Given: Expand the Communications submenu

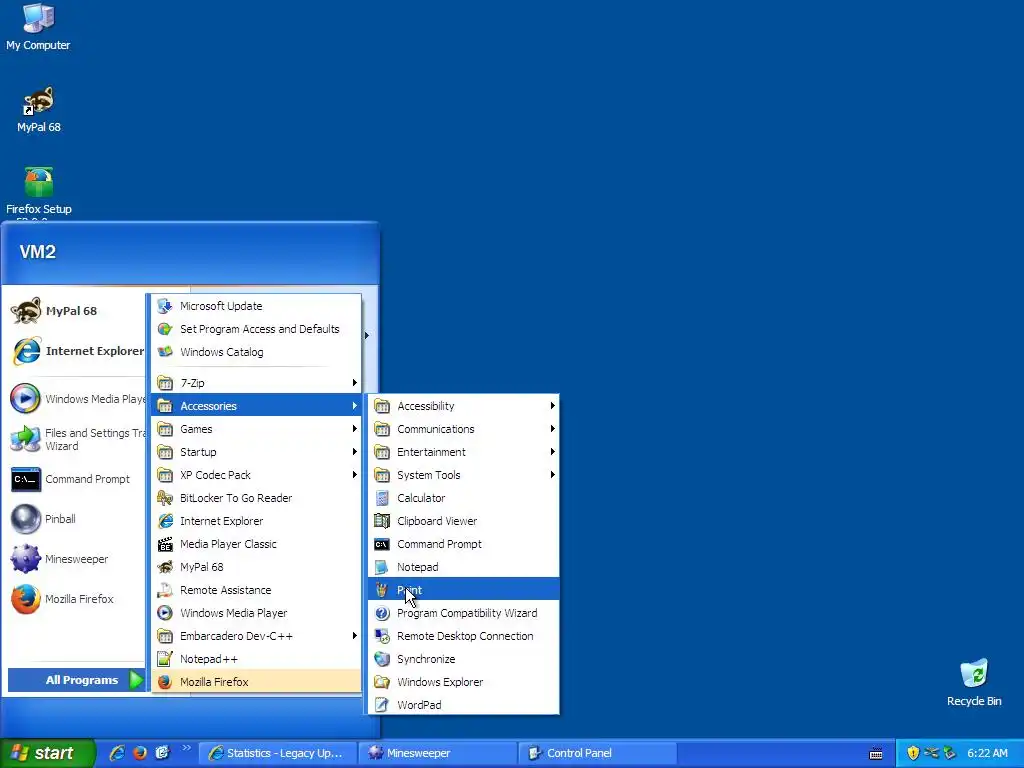Looking at the screenshot, I should (464, 429).
